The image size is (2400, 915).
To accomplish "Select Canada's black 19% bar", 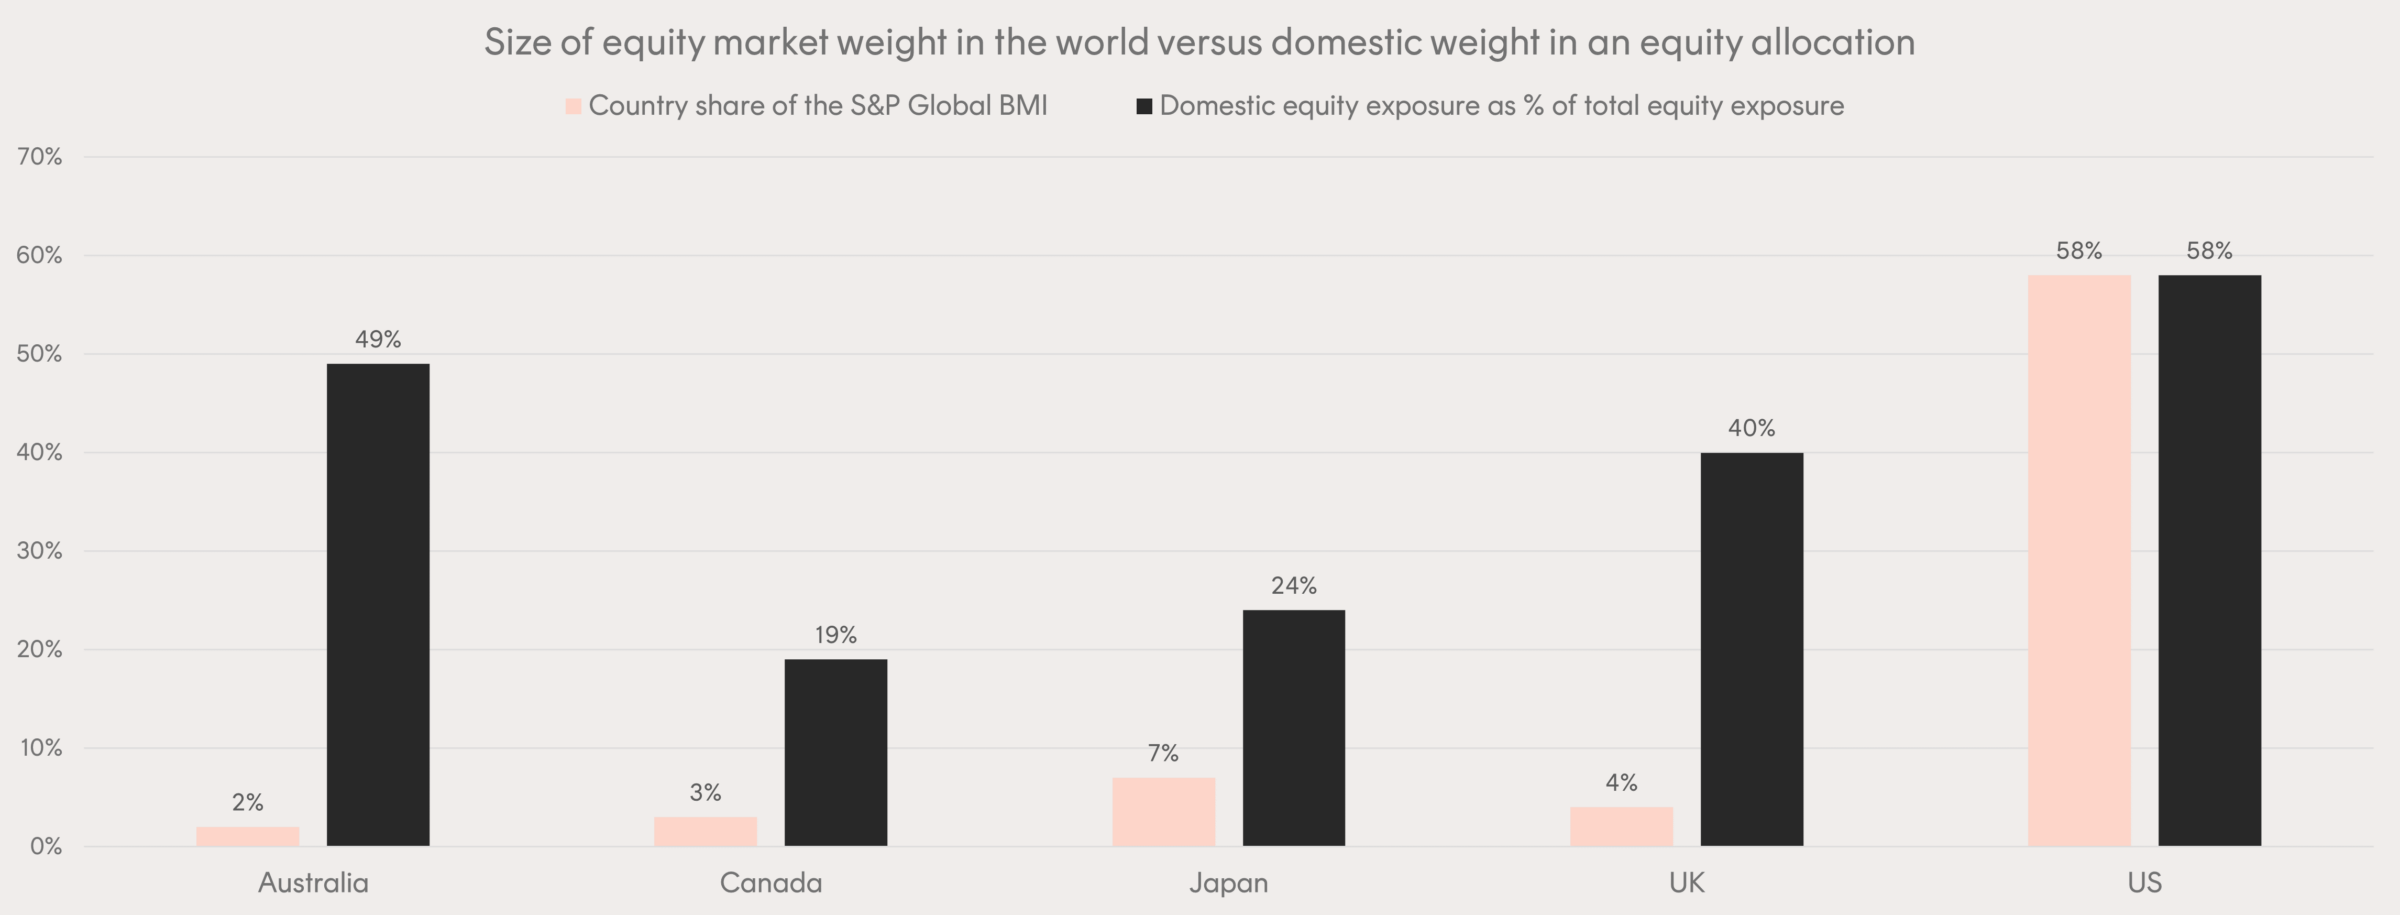I will pos(835,752).
